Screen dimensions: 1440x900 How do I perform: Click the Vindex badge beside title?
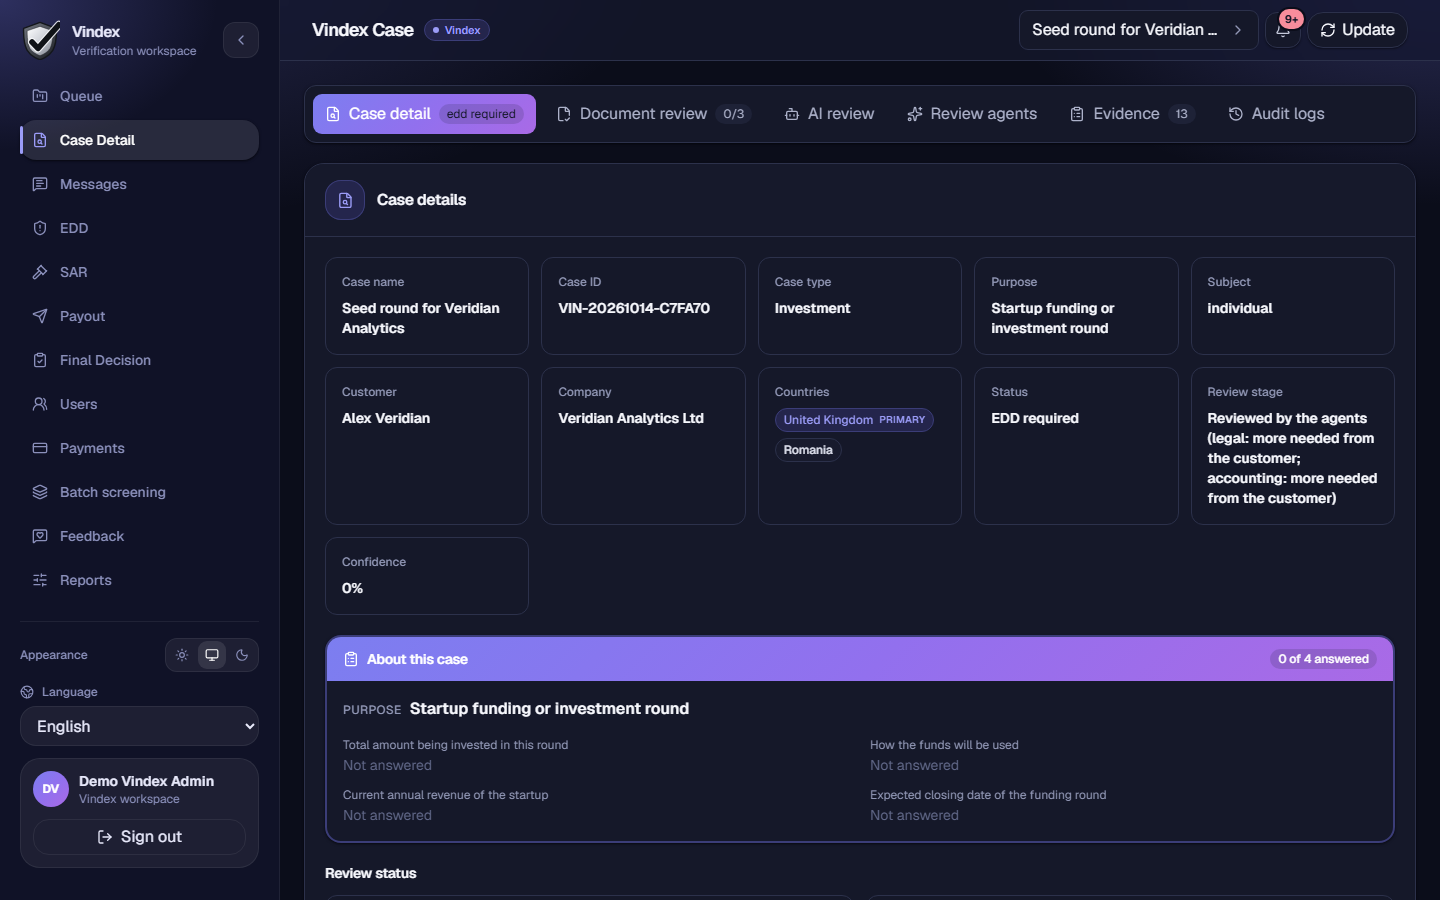[457, 30]
